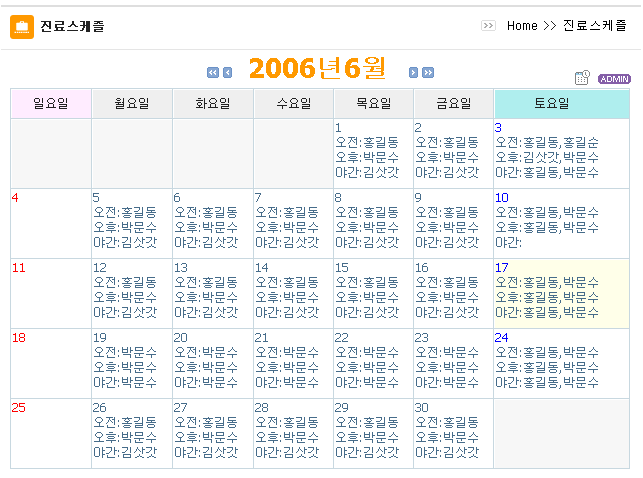
Task: Click date 15 in the calendar
Action: 342,268
